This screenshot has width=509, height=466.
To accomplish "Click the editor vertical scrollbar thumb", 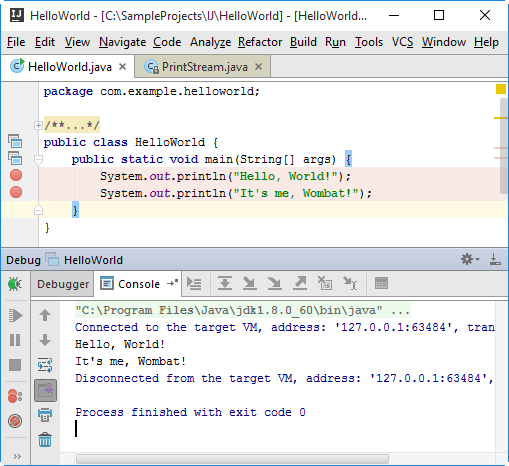I will (504, 146).
